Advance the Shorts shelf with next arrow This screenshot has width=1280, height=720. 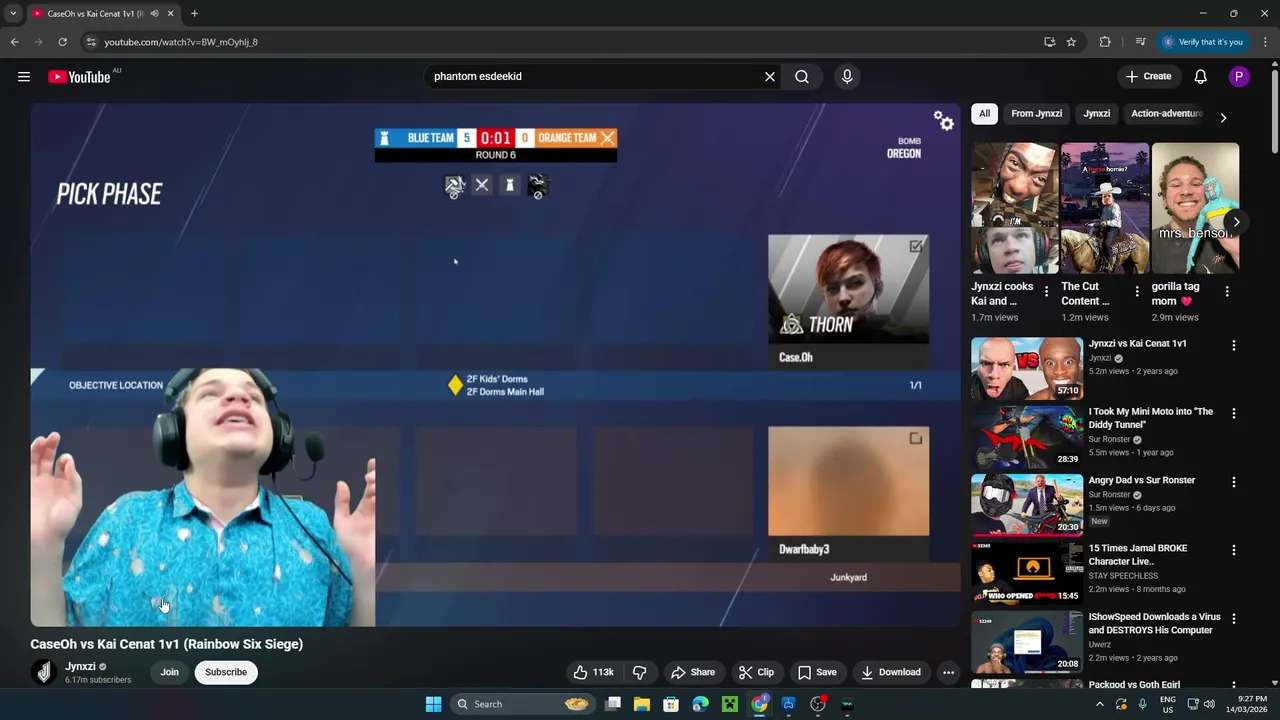(1236, 222)
